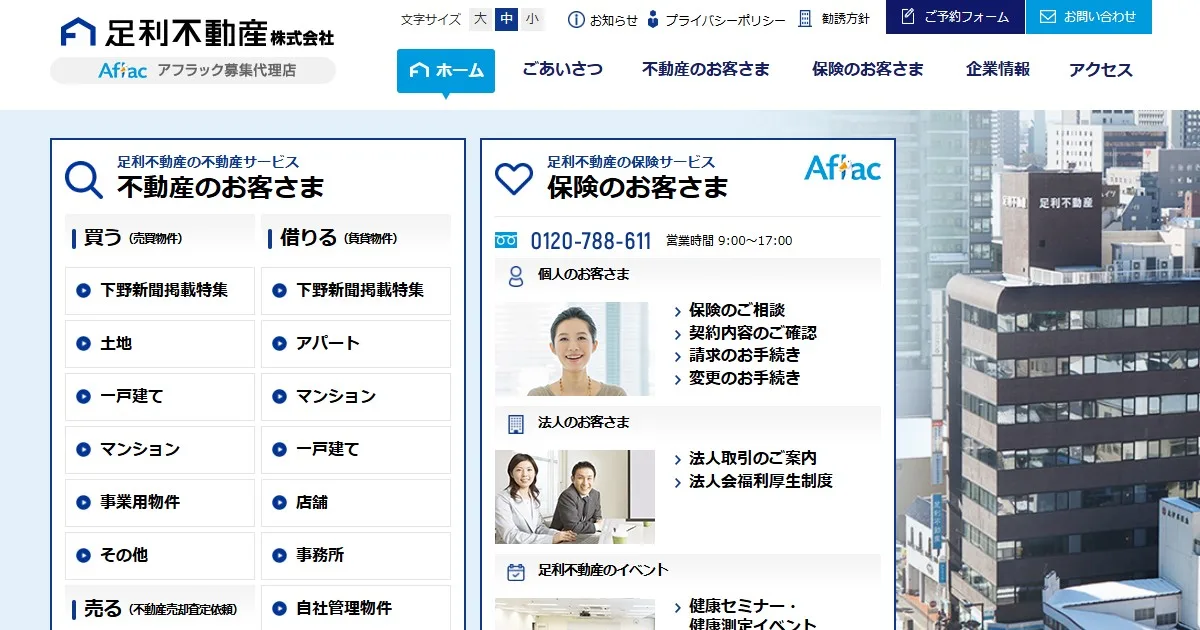1200x630 pixels.
Task: Click the business pair photo thumbnail
Action: 575,497
